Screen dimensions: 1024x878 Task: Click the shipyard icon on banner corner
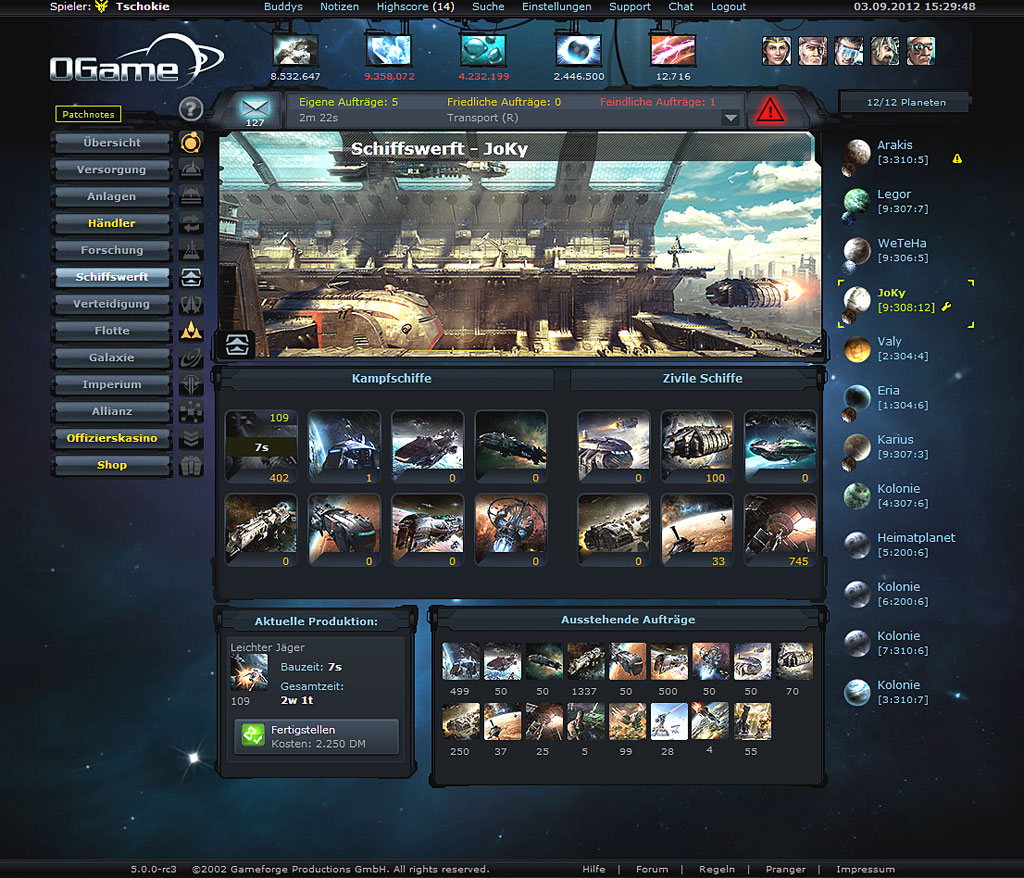237,344
